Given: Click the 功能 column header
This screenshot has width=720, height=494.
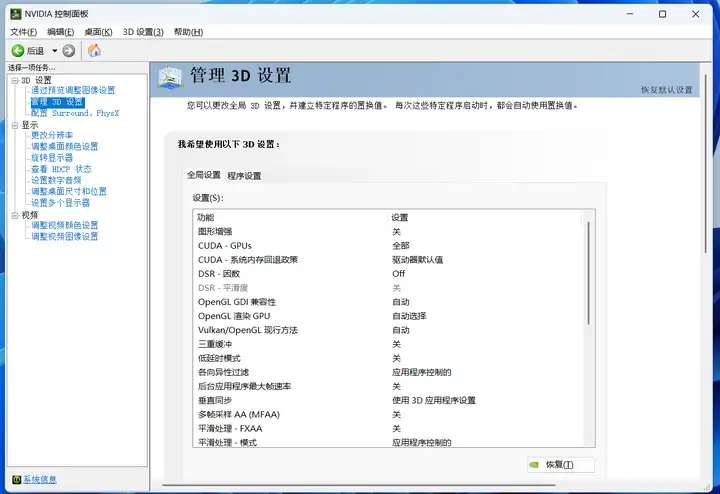Looking at the screenshot, I should [x=206, y=218].
